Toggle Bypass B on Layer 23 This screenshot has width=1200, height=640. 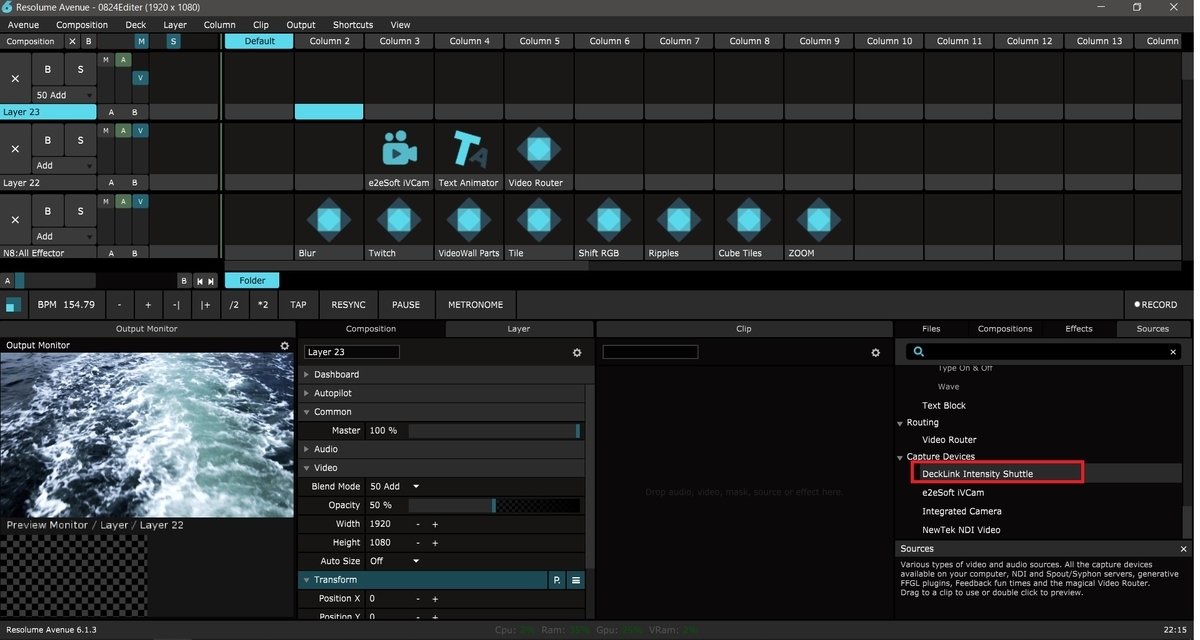pos(47,70)
